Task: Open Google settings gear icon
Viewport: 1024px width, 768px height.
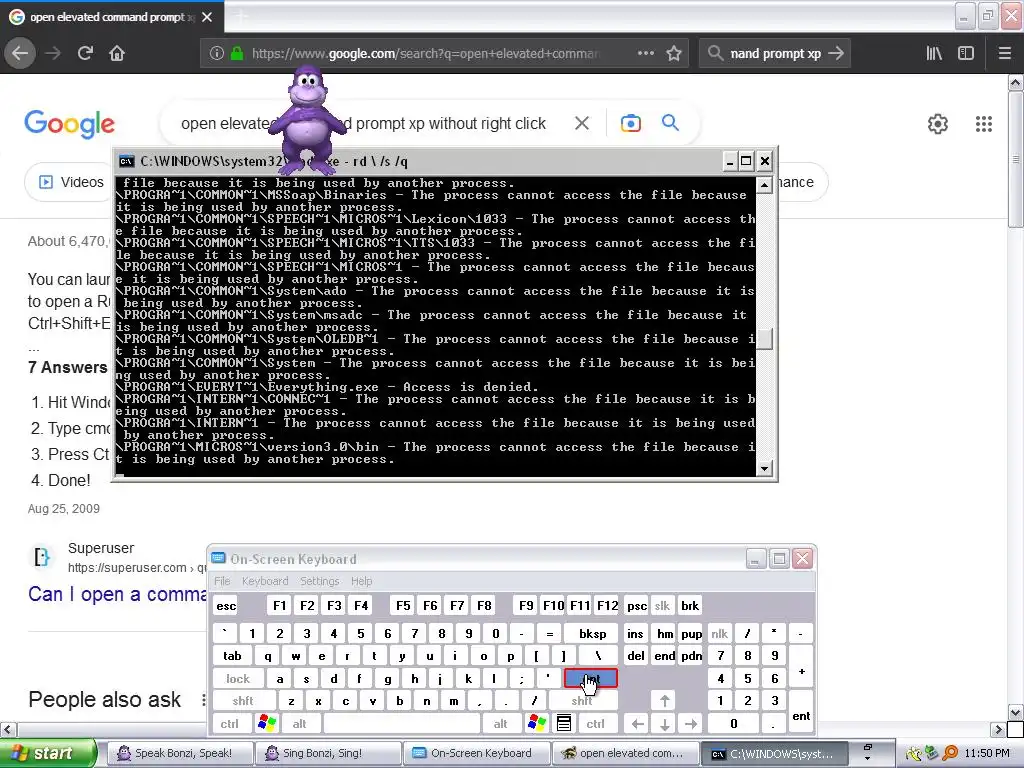Action: (938, 123)
